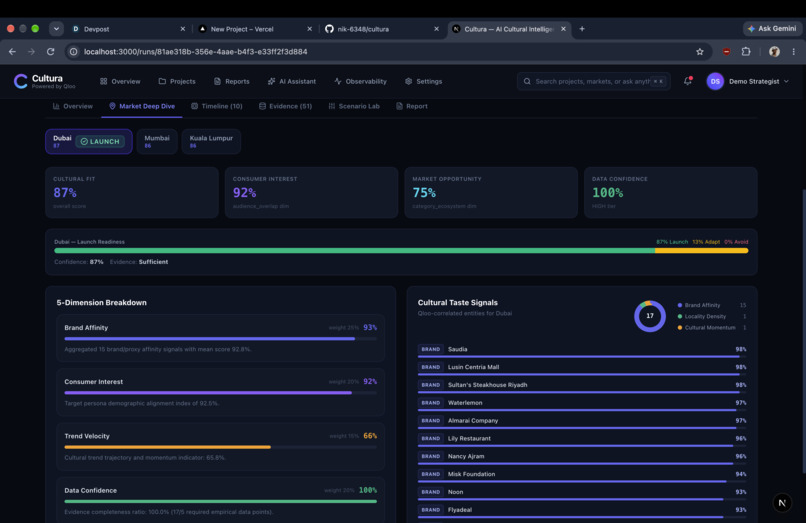The height and width of the screenshot is (523, 806).
Task: Click the Dubai Launch Readiness progress bar
Action: point(401,251)
